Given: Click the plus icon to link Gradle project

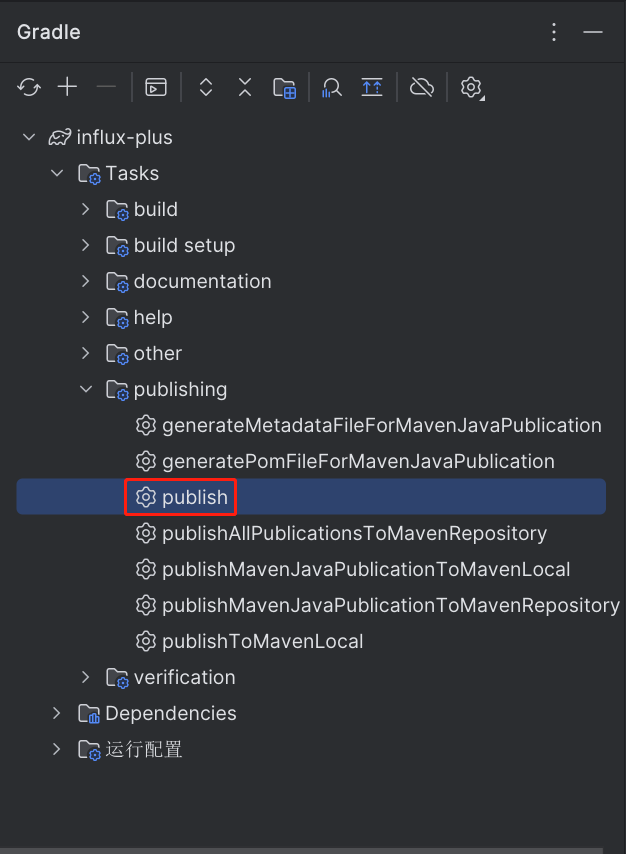Looking at the screenshot, I should [x=68, y=87].
